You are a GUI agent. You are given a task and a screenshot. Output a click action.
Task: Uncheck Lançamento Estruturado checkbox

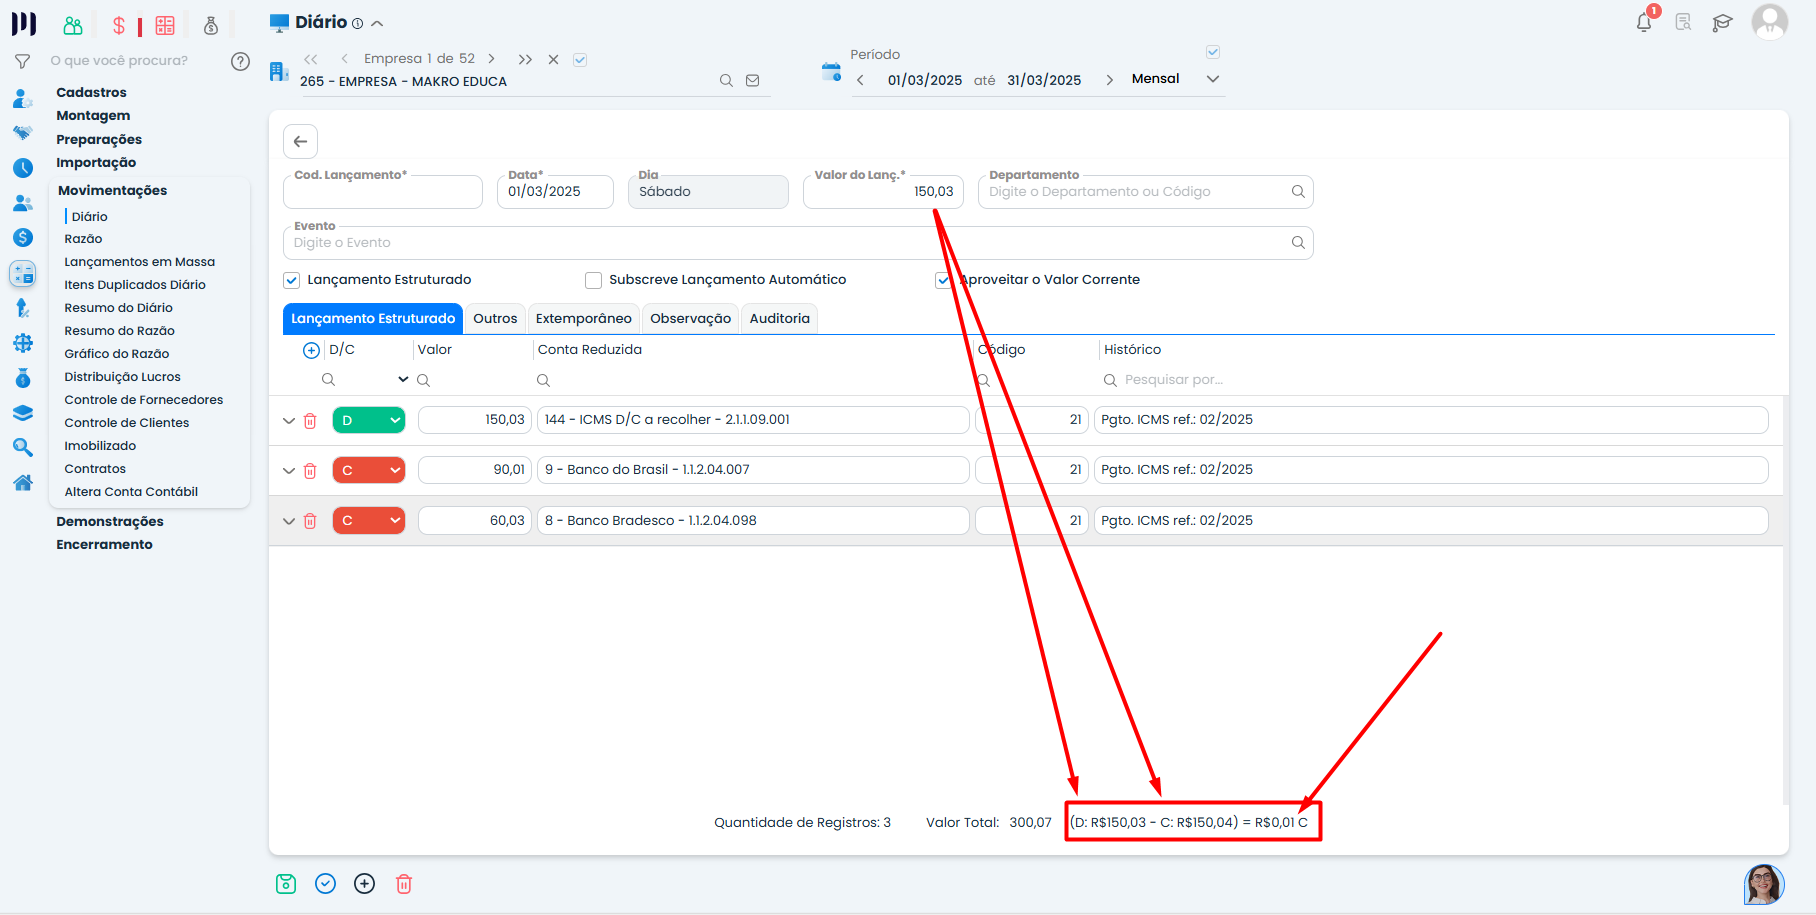[292, 280]
